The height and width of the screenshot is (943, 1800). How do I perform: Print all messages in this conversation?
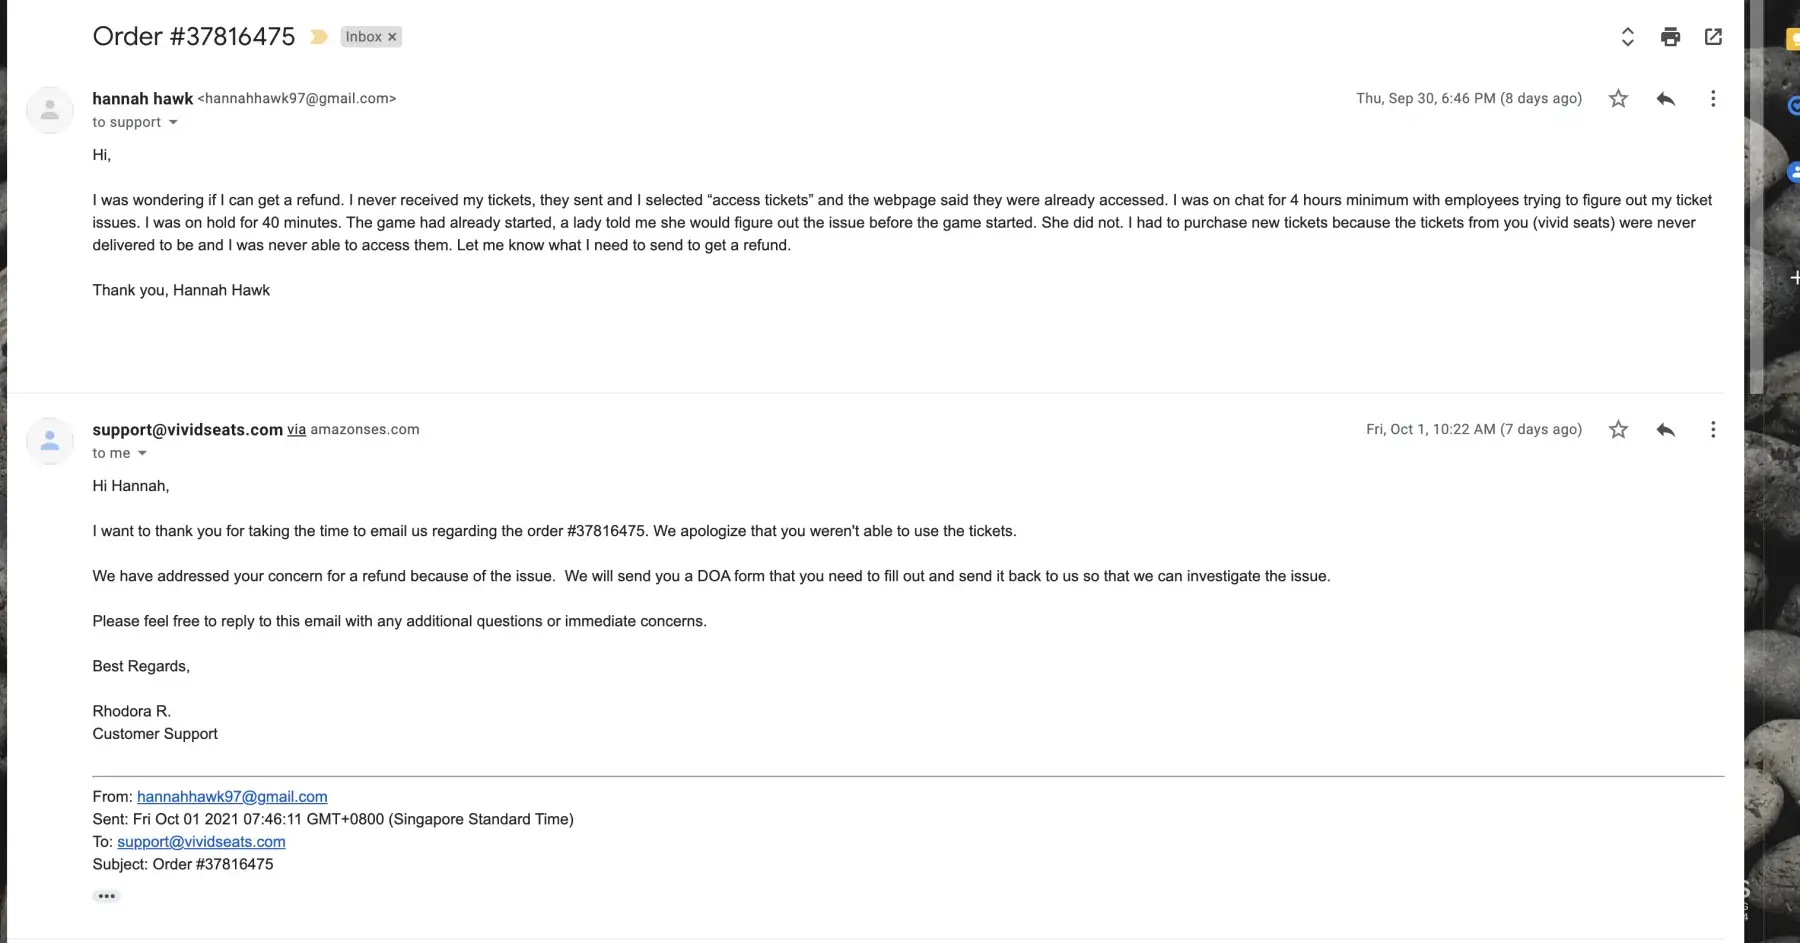(x=1670, y=37)
